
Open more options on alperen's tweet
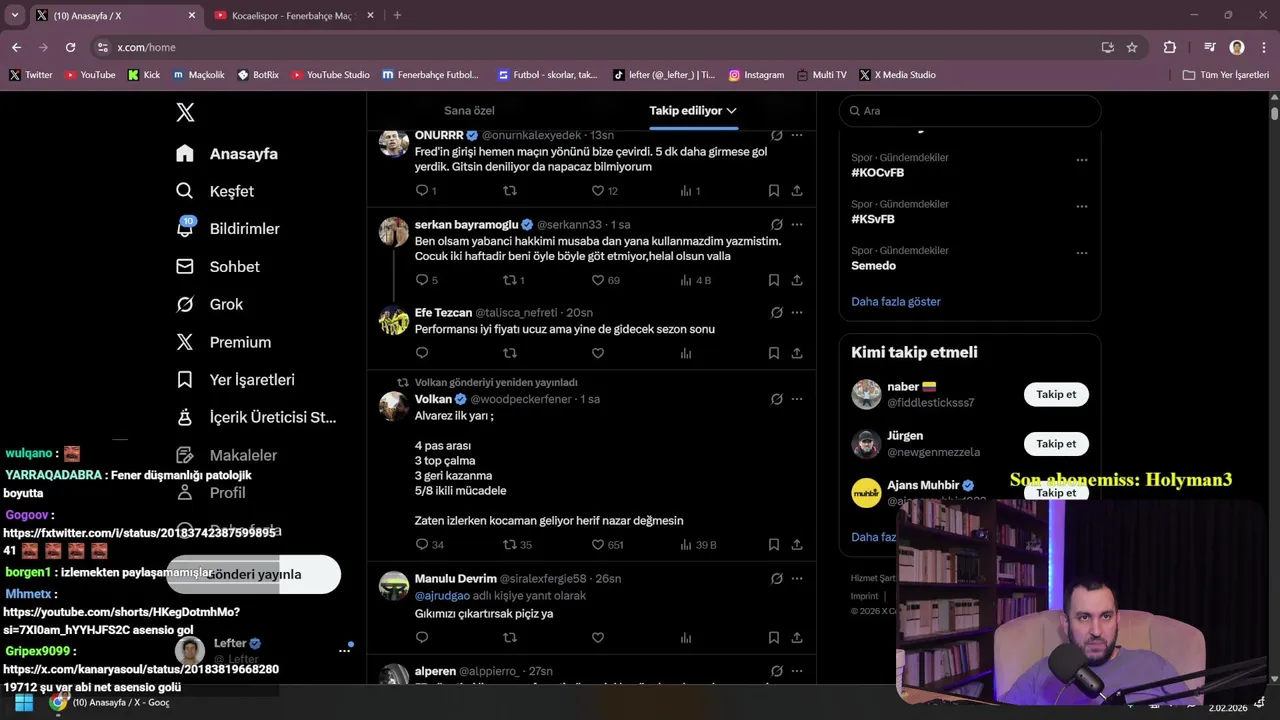click(x=797, y=671)
